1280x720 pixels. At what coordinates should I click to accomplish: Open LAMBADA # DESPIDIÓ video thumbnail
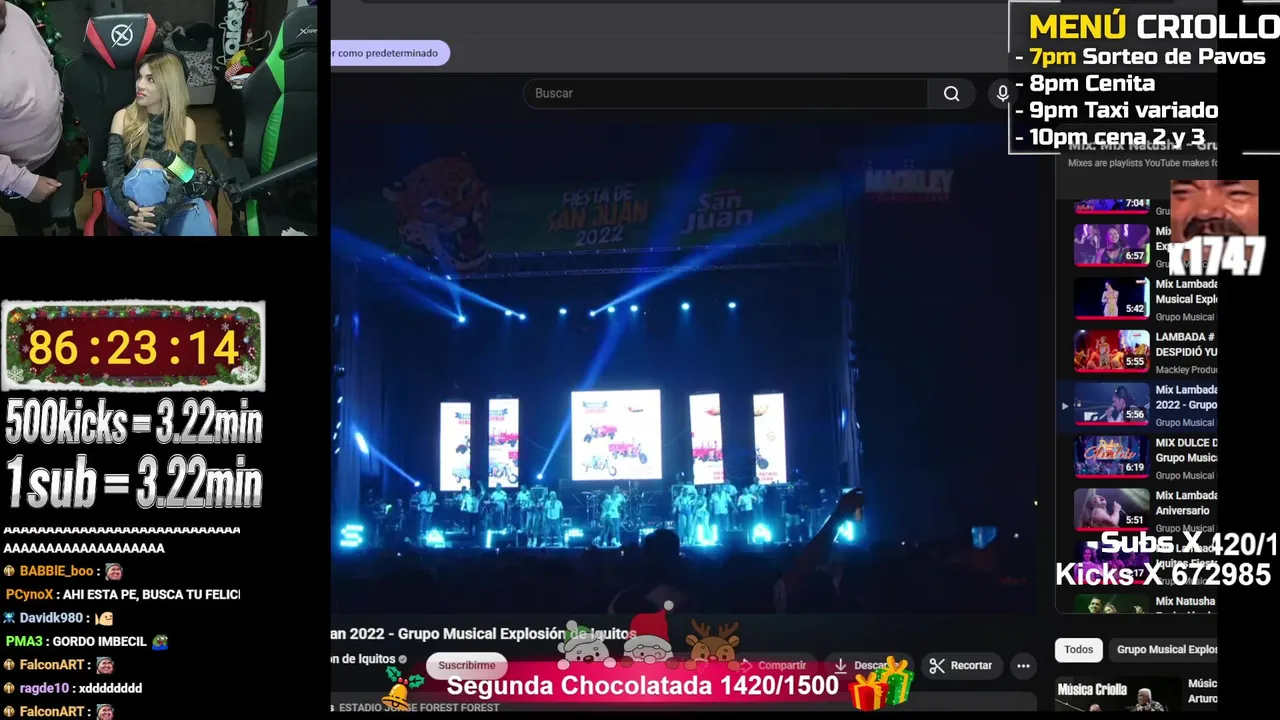(x=1111, y=350)
